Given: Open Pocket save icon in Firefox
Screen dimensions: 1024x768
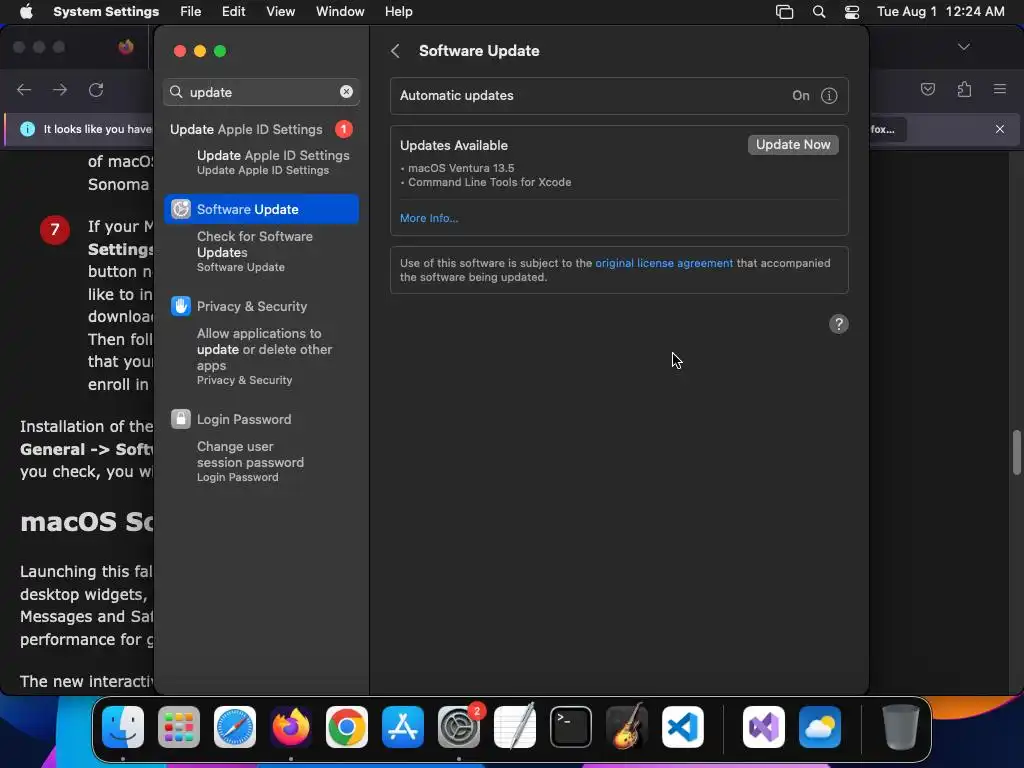Looking at the screenshot, I should [927, 89].
